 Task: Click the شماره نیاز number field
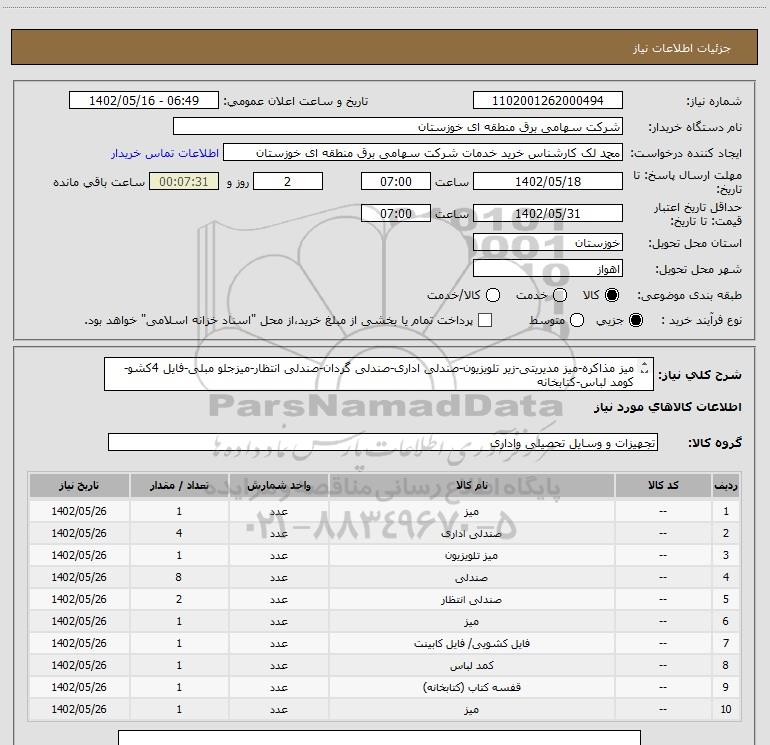click(547, 101)
